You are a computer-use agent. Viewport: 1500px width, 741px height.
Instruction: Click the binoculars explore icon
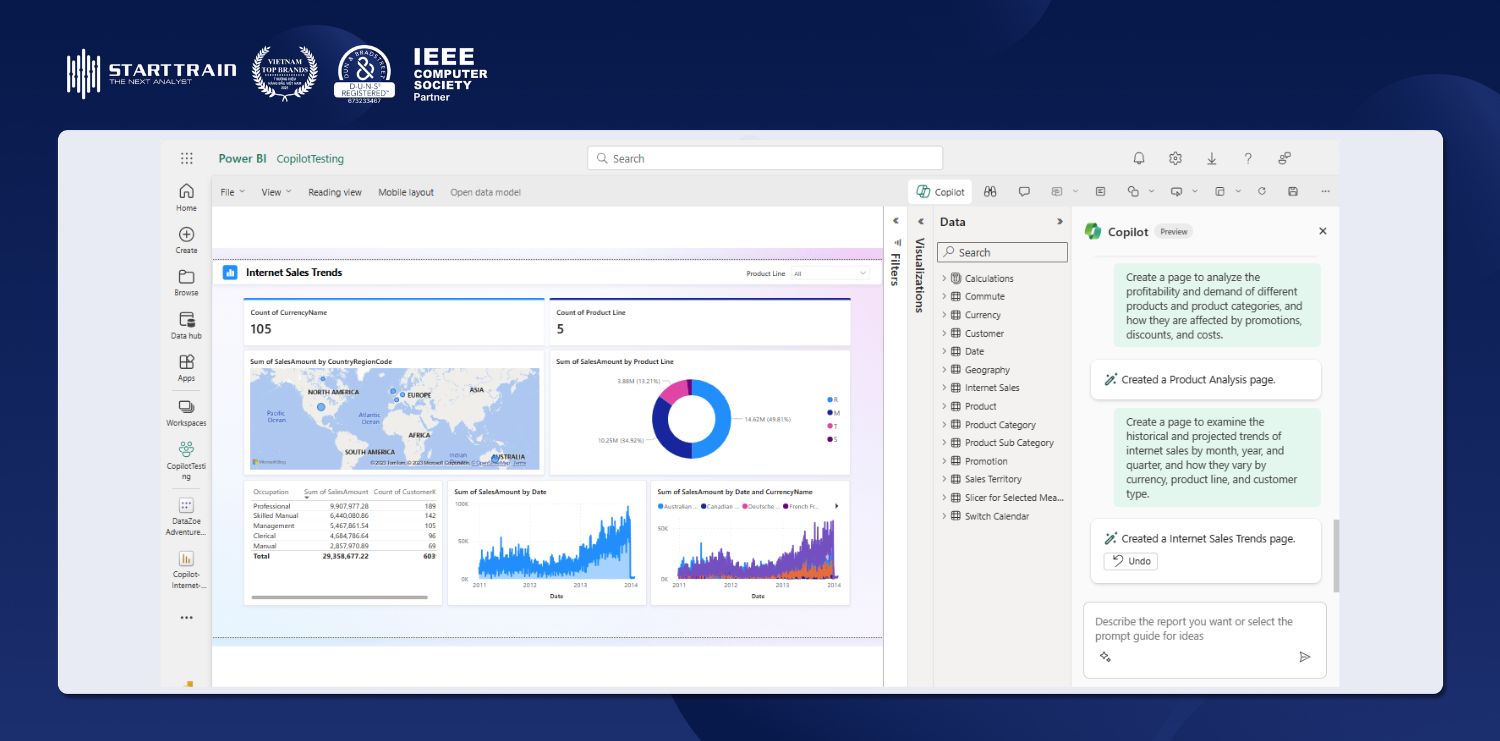[x=990, y=191]
